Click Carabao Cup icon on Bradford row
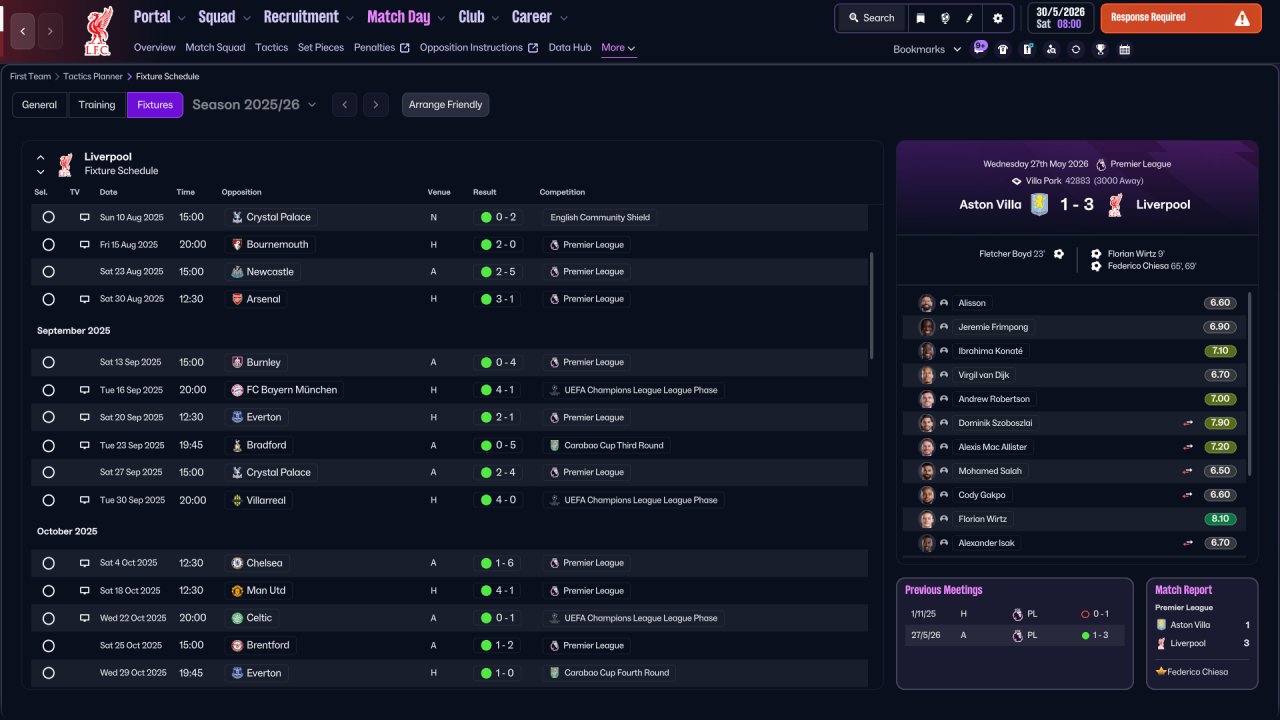 point(554,445)
